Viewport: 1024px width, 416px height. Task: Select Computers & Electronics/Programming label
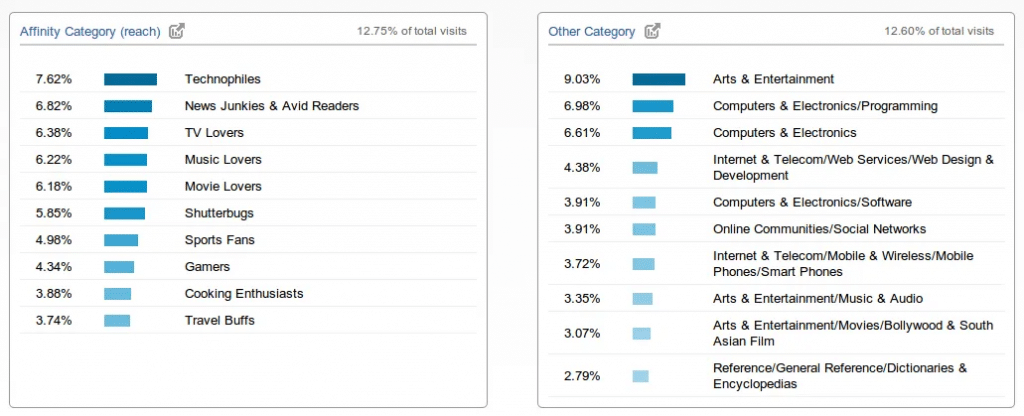pos(825,106)
